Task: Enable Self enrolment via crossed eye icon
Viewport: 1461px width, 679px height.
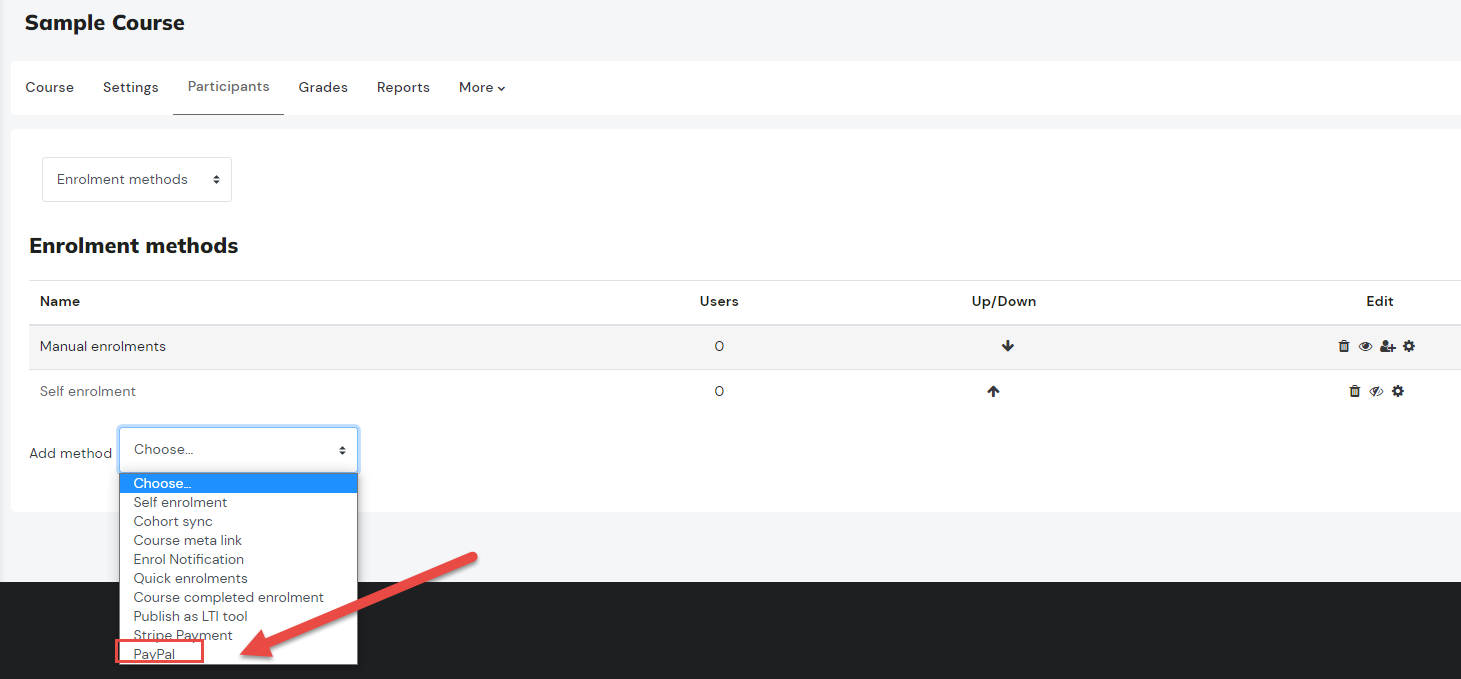Action: tap(1376, 391)
